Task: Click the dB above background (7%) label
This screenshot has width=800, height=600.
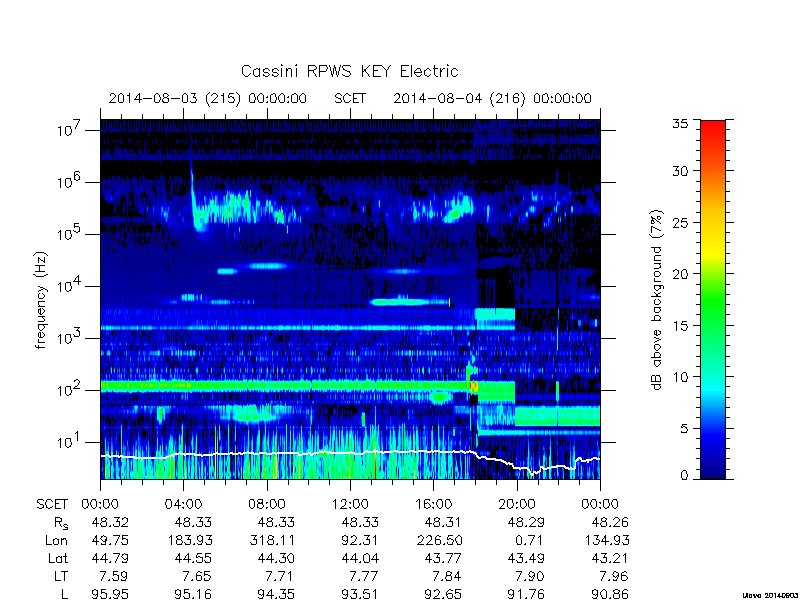Action: (657, 300)
